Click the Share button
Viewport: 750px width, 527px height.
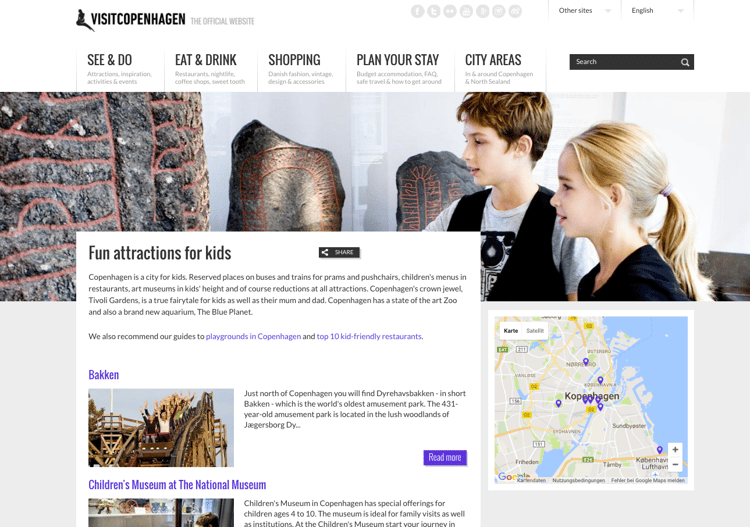click(339, 252)
